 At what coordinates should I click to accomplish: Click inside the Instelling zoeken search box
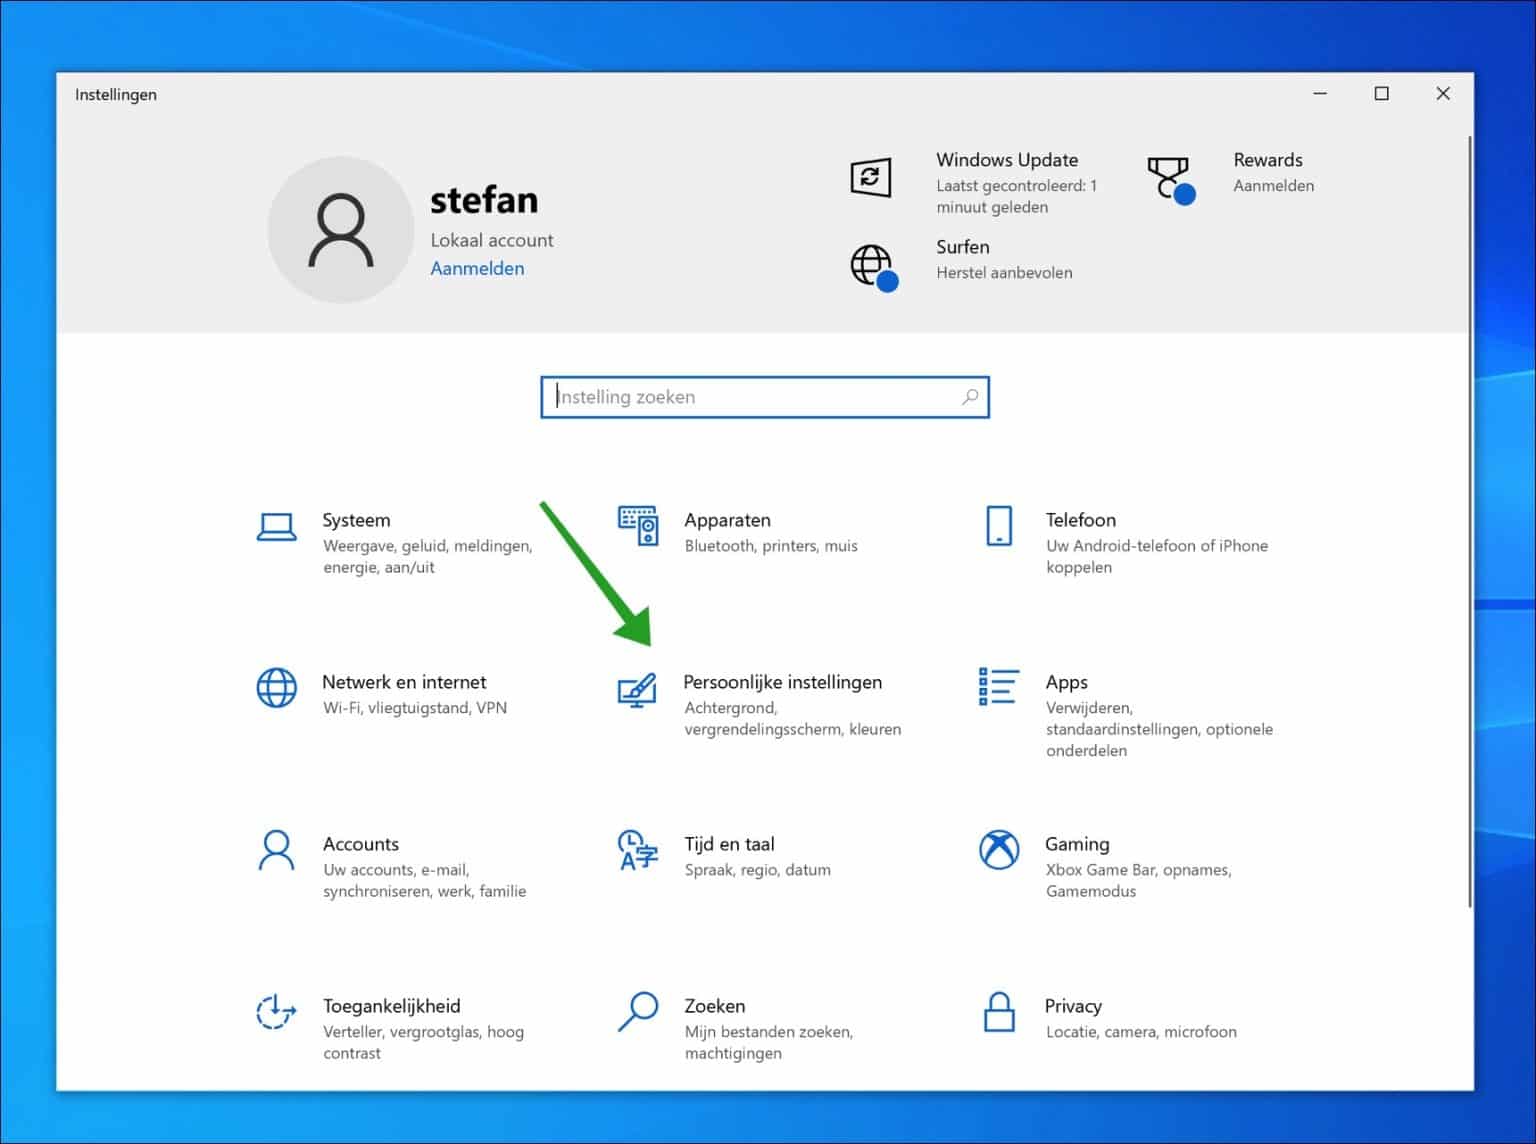click(750, 397)
